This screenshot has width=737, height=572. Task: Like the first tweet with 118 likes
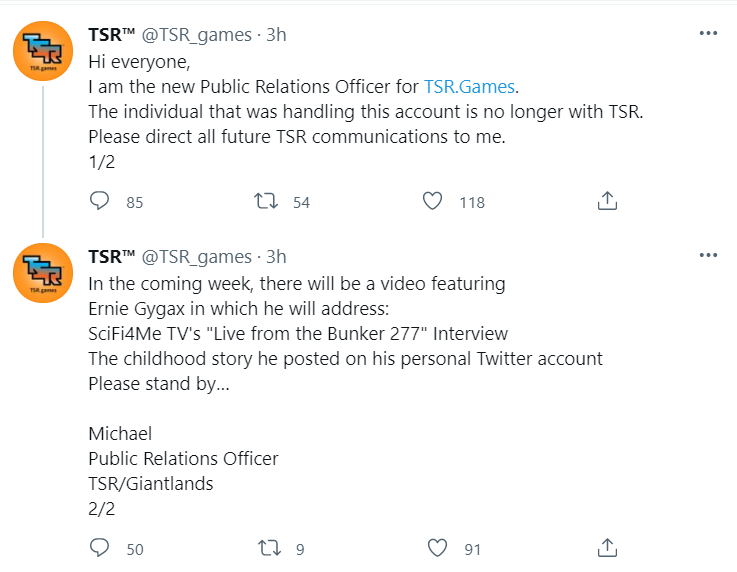pyautogui.click(x=432, y=202)
